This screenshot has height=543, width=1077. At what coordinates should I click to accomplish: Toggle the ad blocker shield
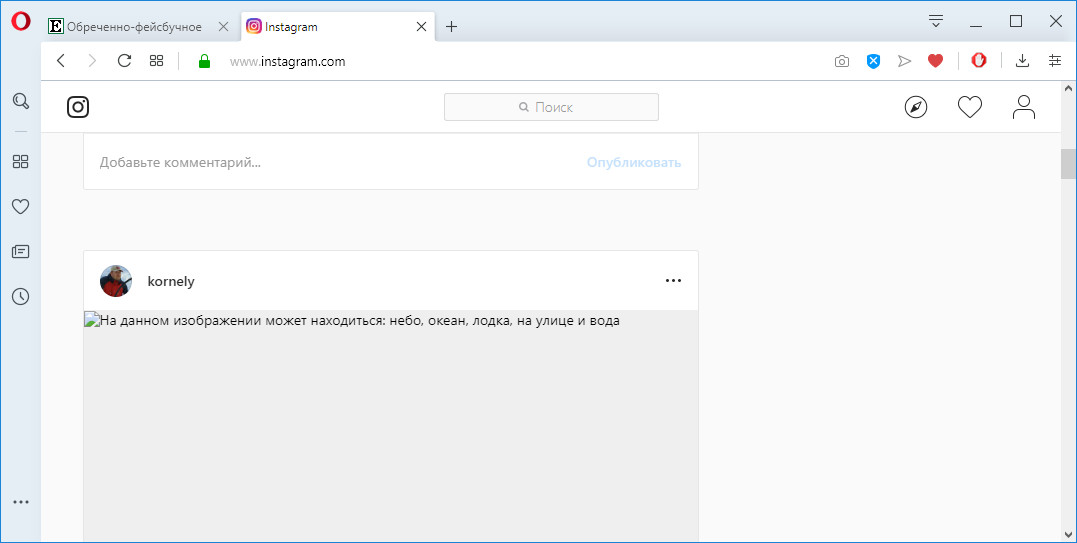(x=873, y=61)
